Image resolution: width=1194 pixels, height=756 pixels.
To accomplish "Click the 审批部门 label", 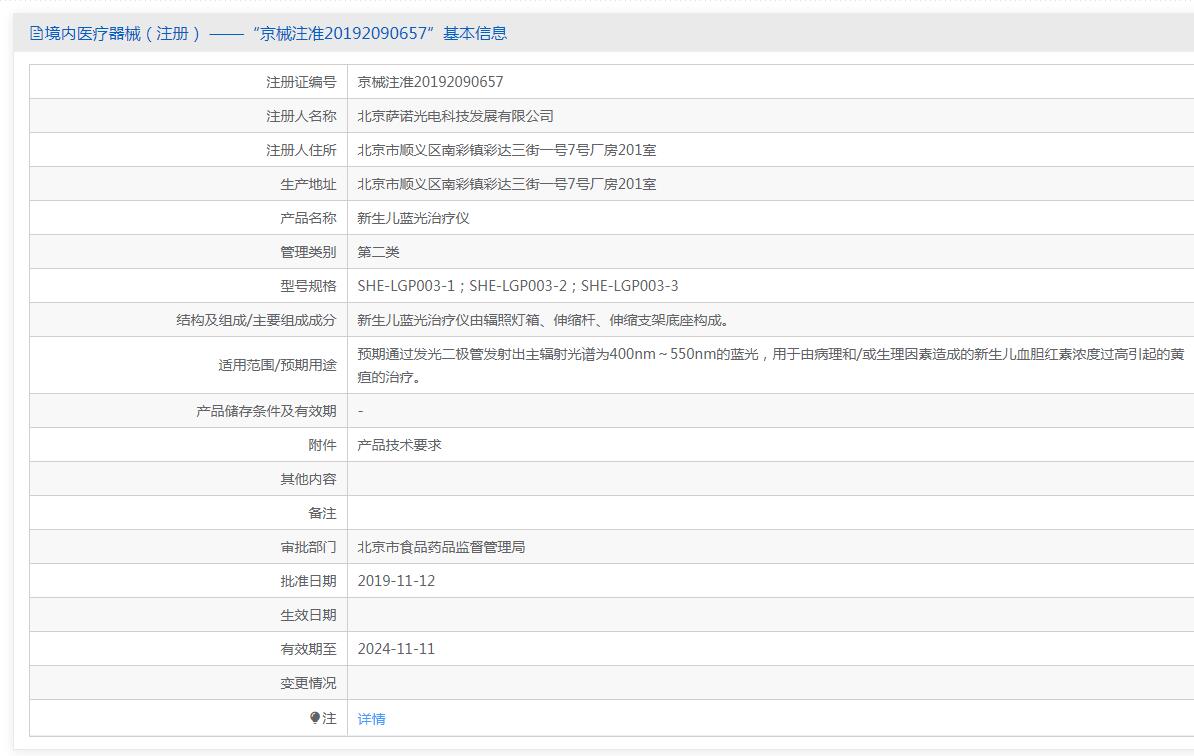I will pyautogui.click(x=308, y=547).
